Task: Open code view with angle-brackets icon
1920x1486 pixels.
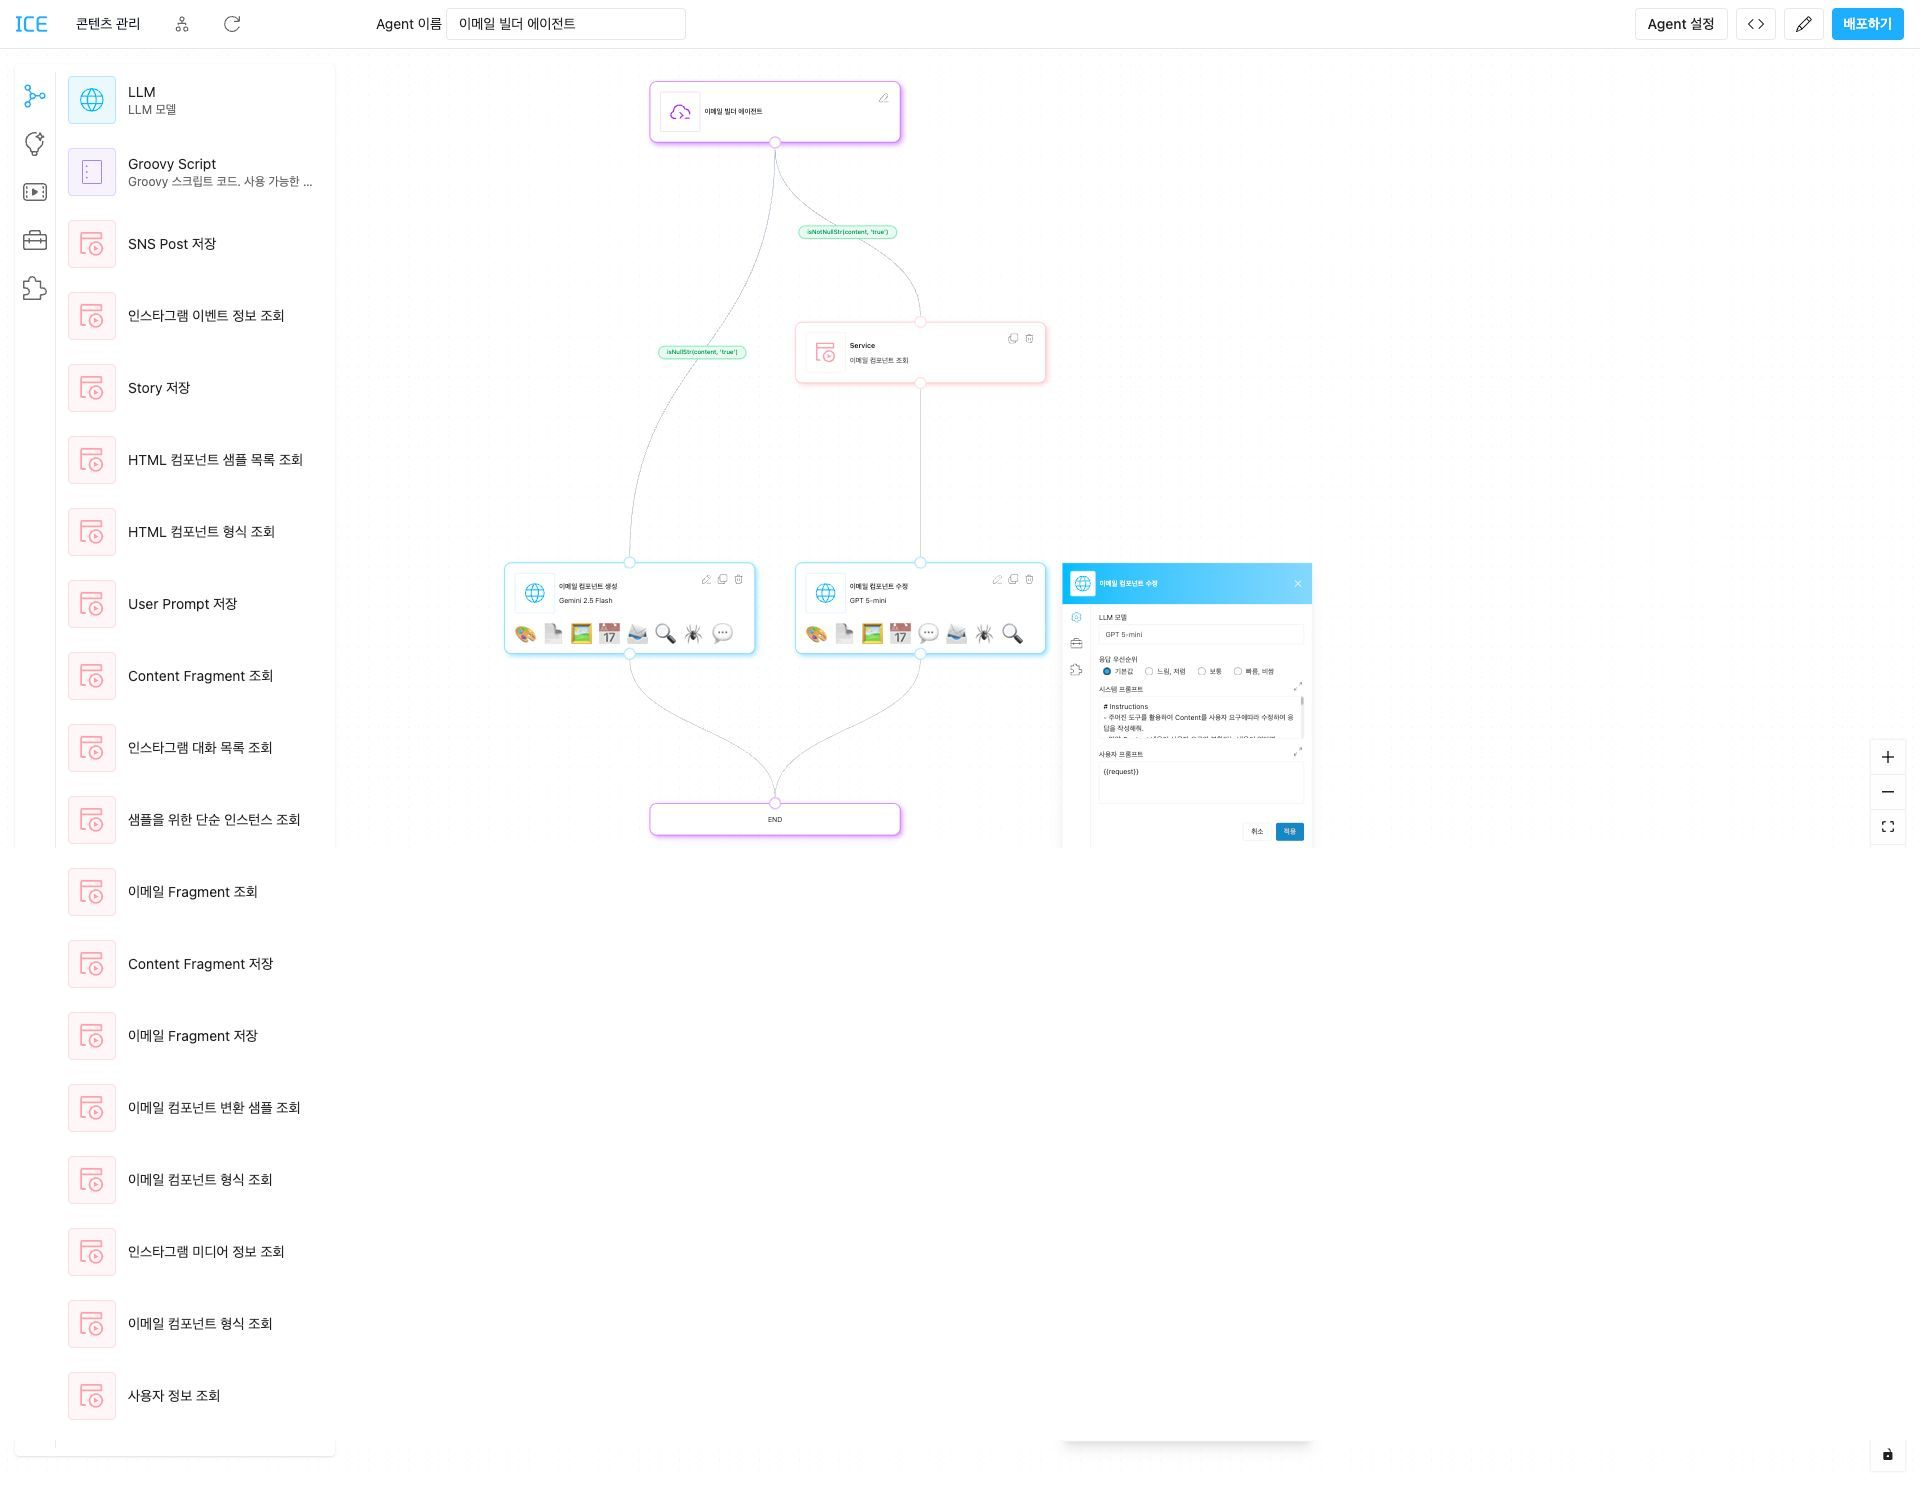Action: click(1756, 24)
